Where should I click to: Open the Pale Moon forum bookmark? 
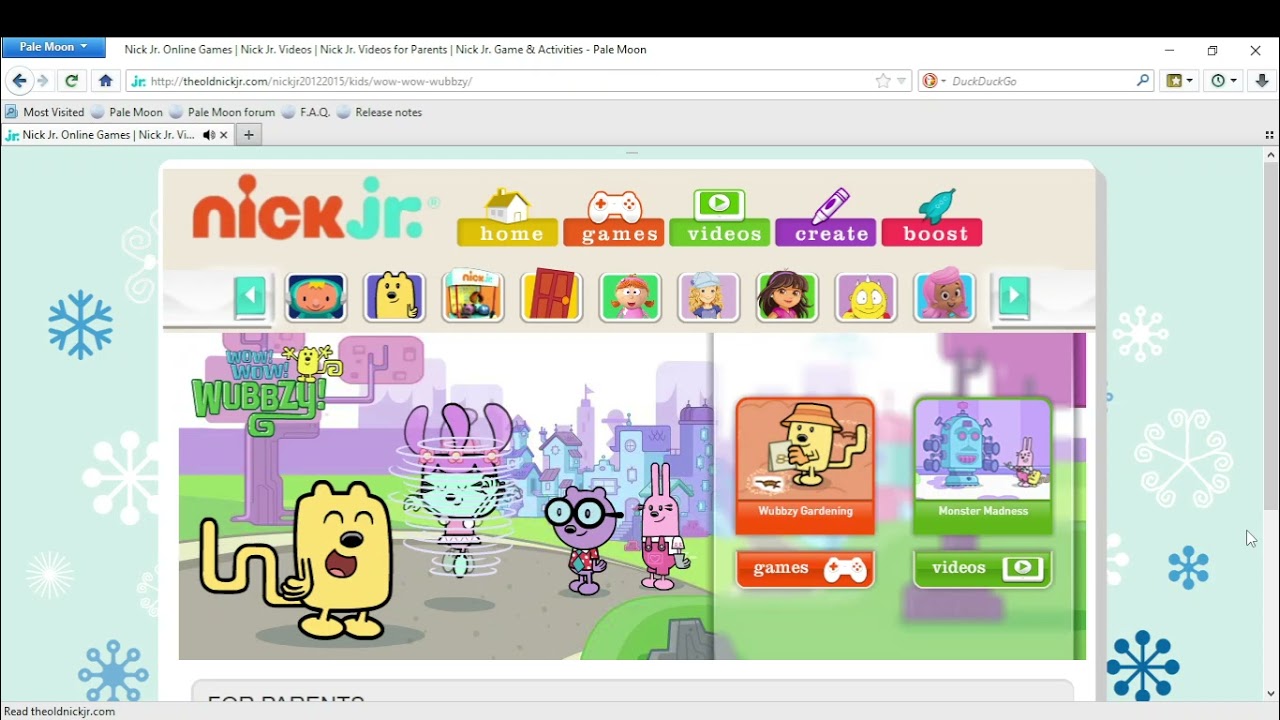pyautogui.click(x=222, y=112)
